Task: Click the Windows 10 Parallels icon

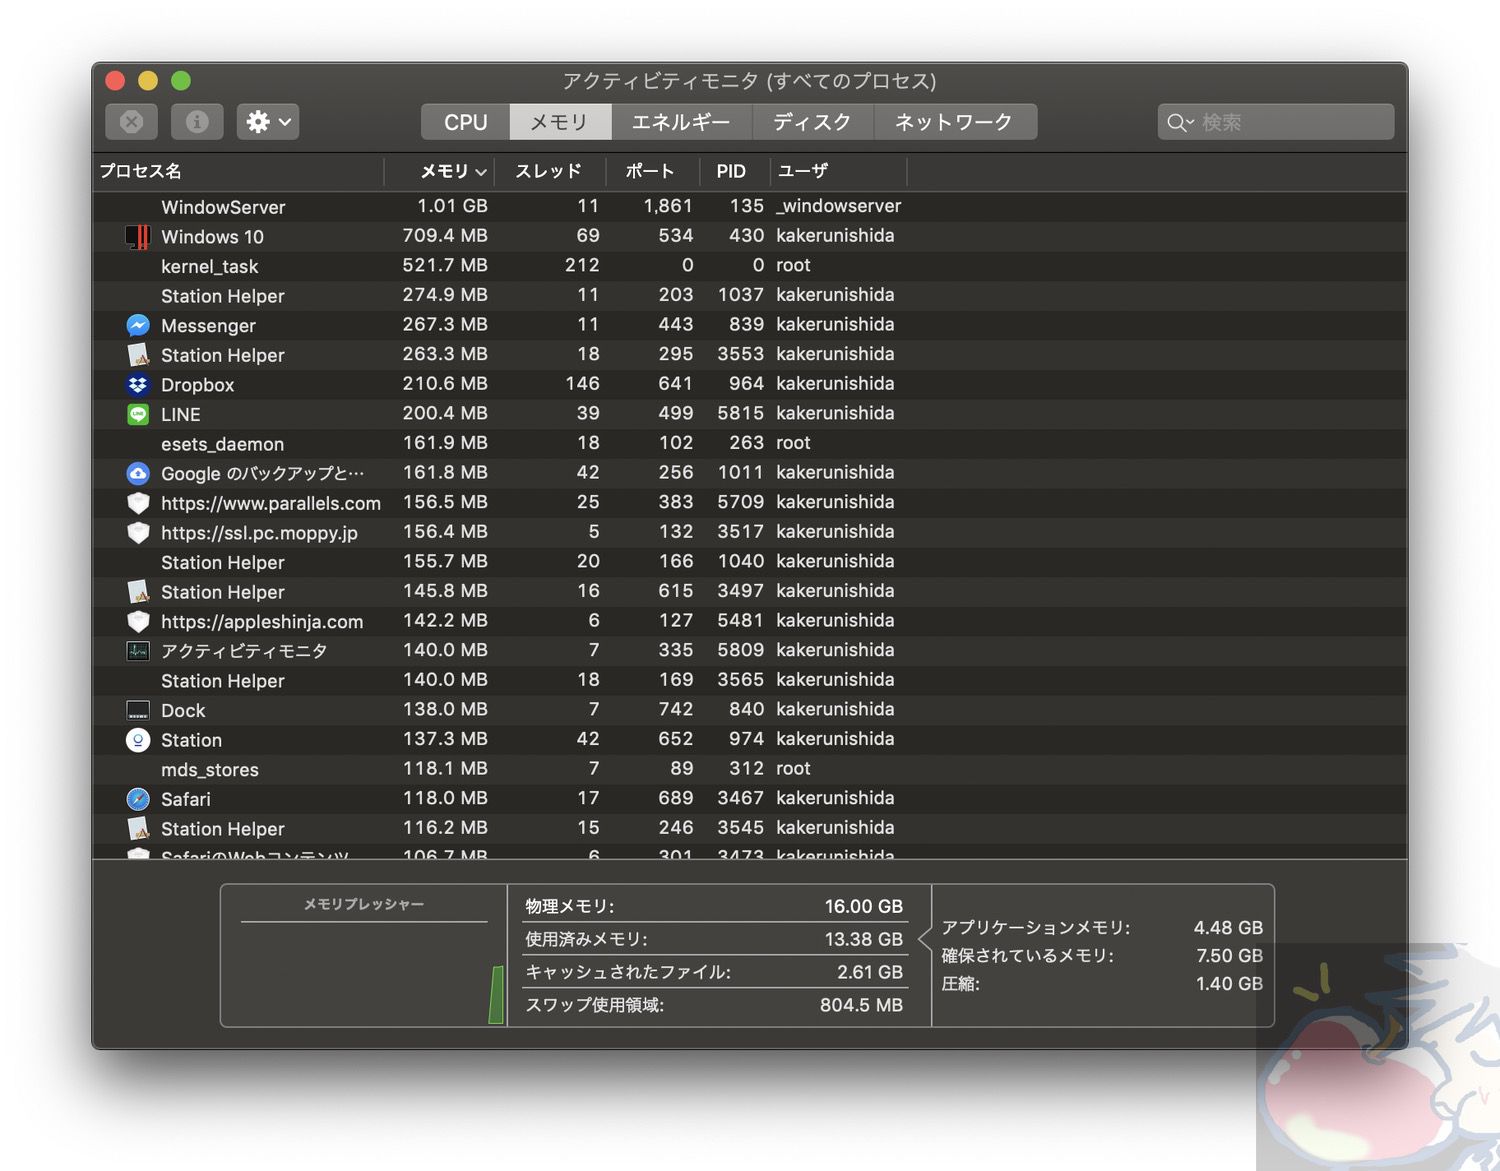Action: [x=138, y=237]
